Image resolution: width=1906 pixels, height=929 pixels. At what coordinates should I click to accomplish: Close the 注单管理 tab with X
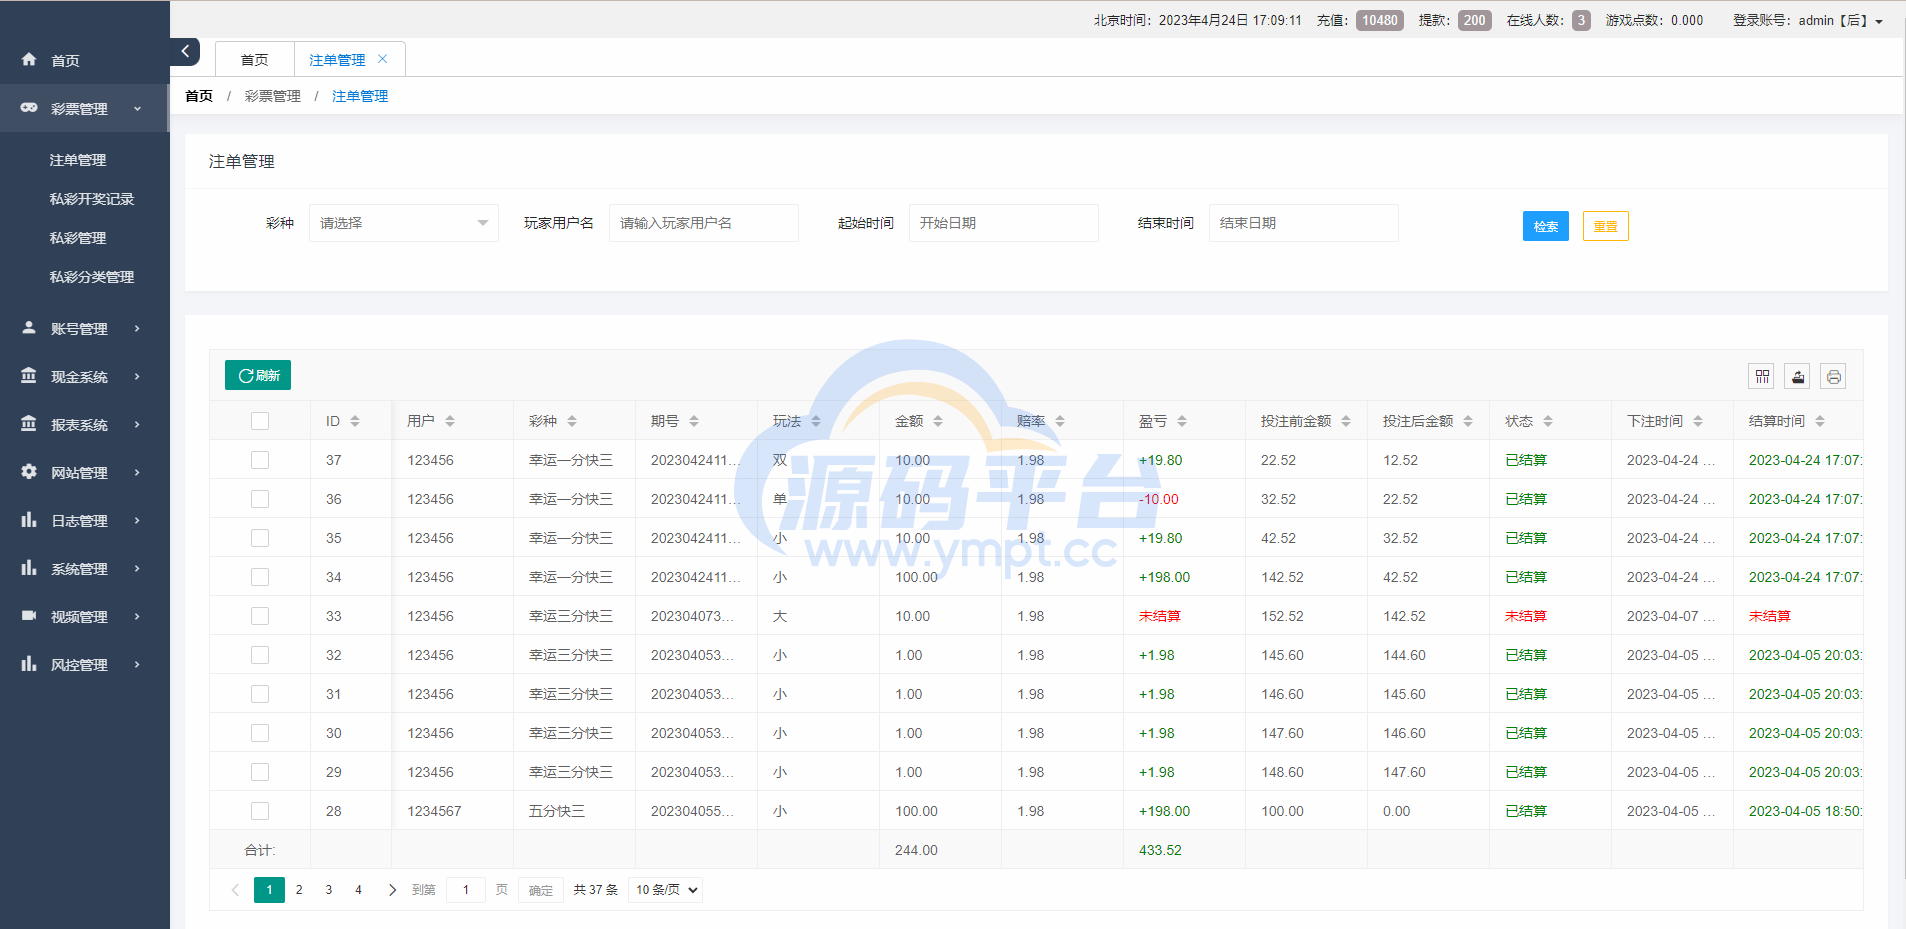pyautogui.click(x=382, y=59)
